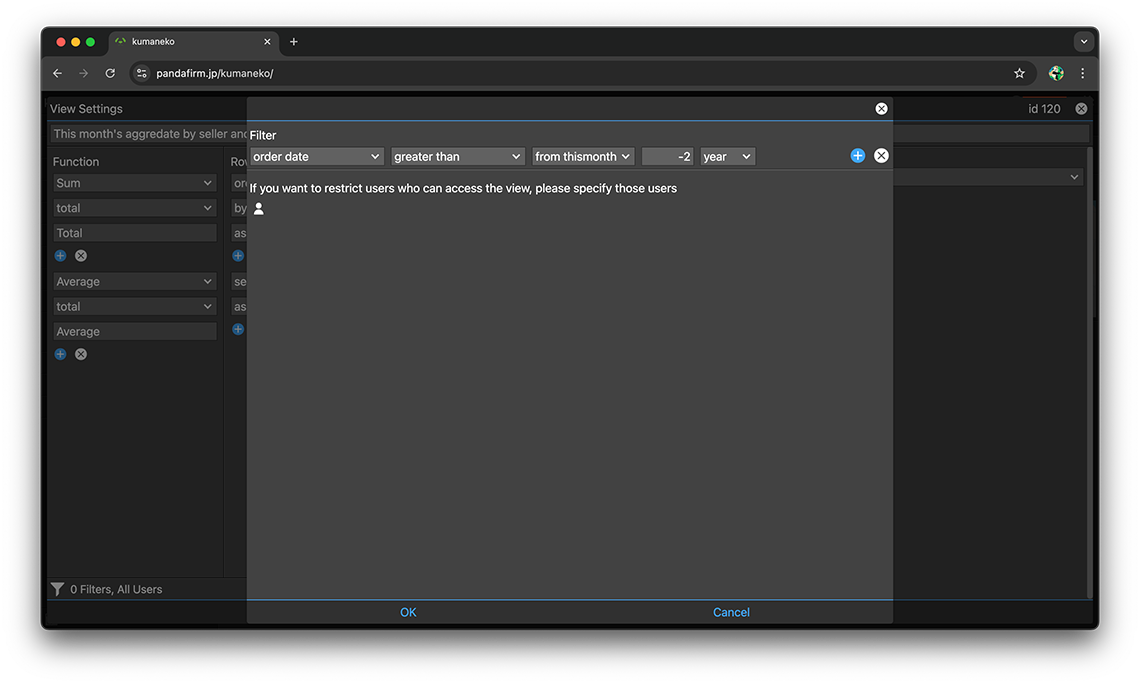Screen dimensions: 1140x683
Task: Open the order date field dropdown
Action: point(316,157)
